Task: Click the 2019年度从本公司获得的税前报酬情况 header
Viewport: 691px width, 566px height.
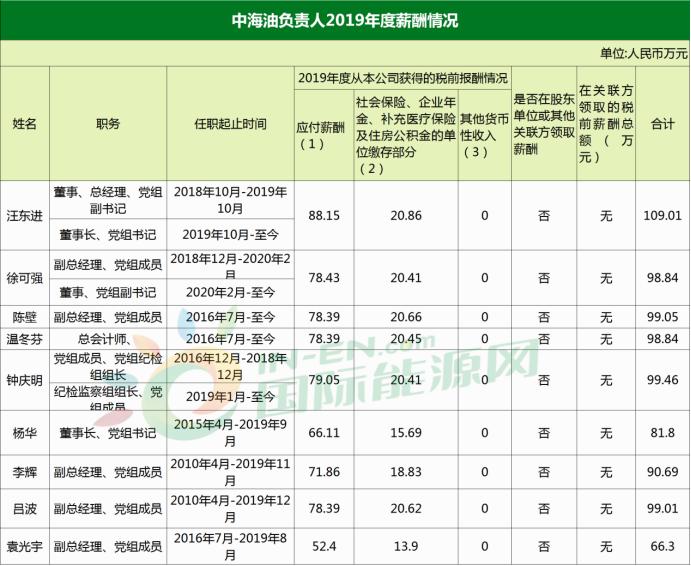Action: tap(403, 78)
